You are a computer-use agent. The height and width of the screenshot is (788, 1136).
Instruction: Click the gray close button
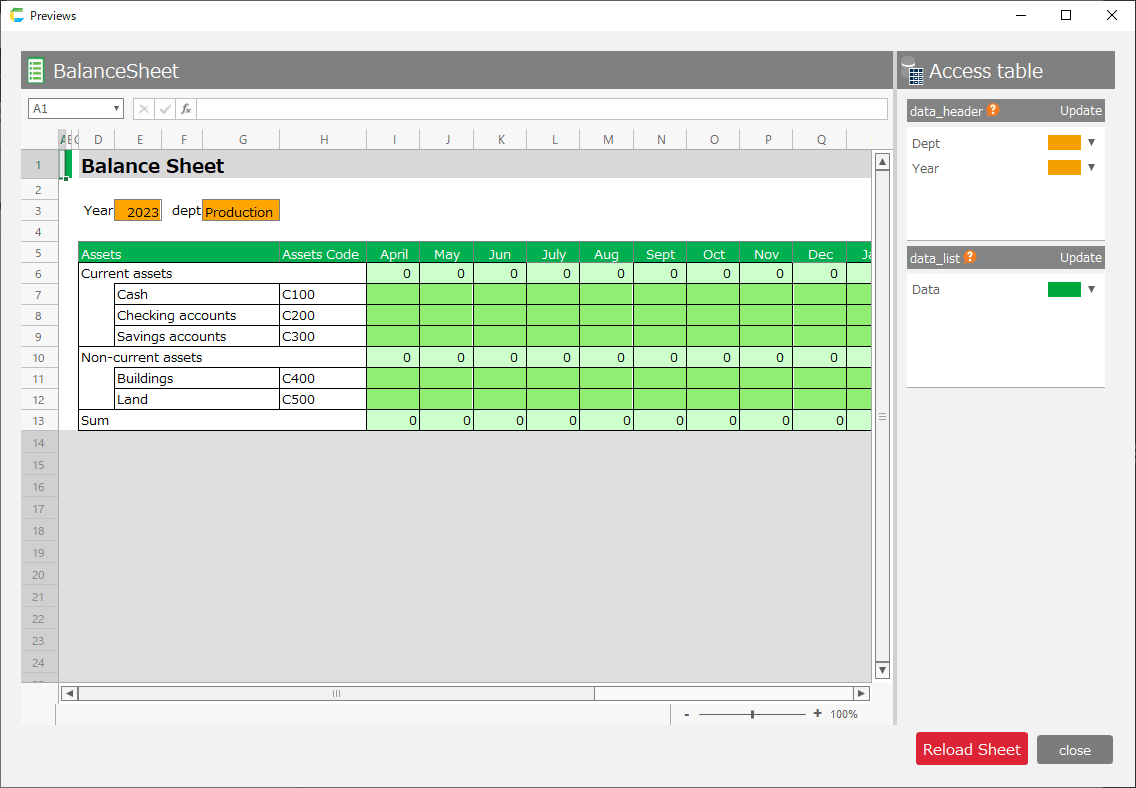1074,750
